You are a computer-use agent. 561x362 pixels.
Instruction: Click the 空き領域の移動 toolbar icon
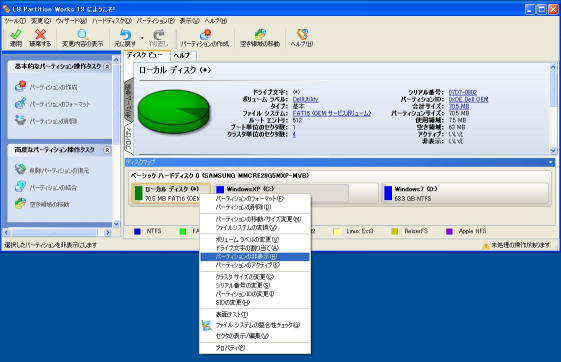click(x=260, y=35)
